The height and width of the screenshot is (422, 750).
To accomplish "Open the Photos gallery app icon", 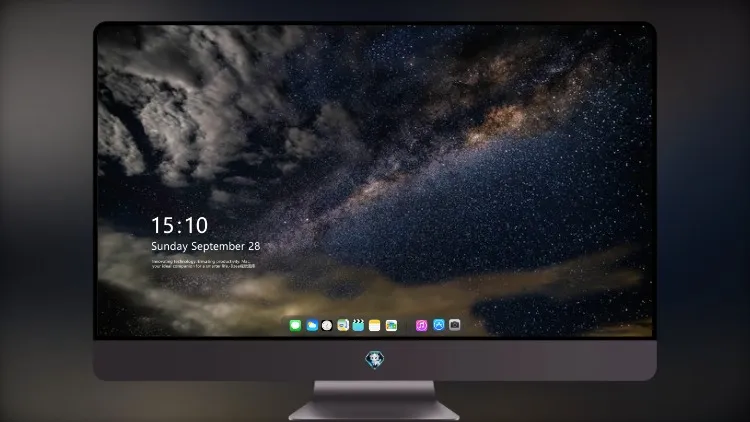I will pyautogui.click(x=391, y=325).
